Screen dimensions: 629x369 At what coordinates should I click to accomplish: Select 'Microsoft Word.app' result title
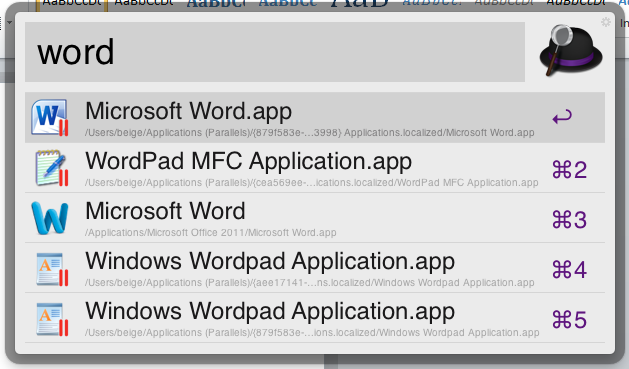click(x=189, y=111)
